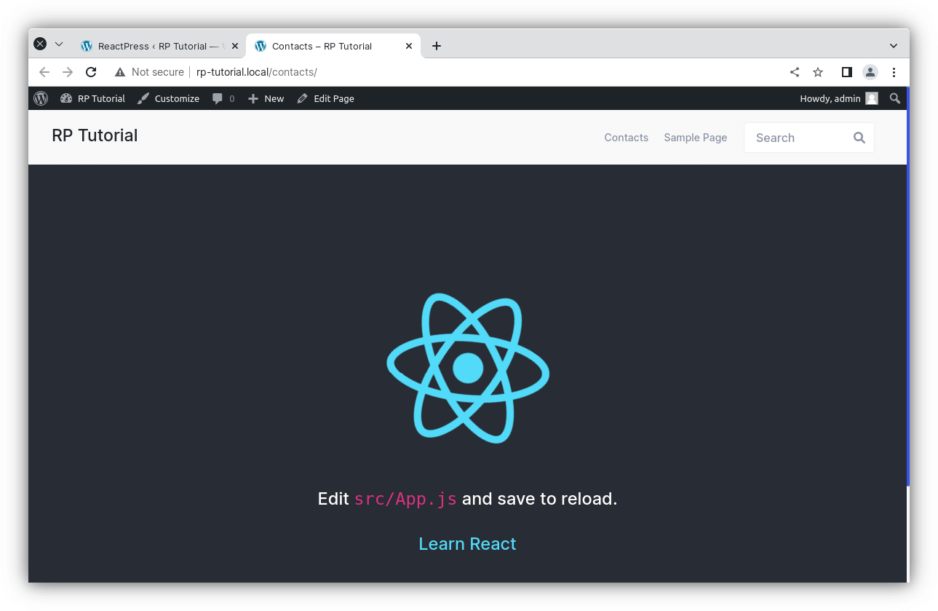938x611 pixels.
Task: Click the search magnifier inside the site header
Action: click(859, 137)
